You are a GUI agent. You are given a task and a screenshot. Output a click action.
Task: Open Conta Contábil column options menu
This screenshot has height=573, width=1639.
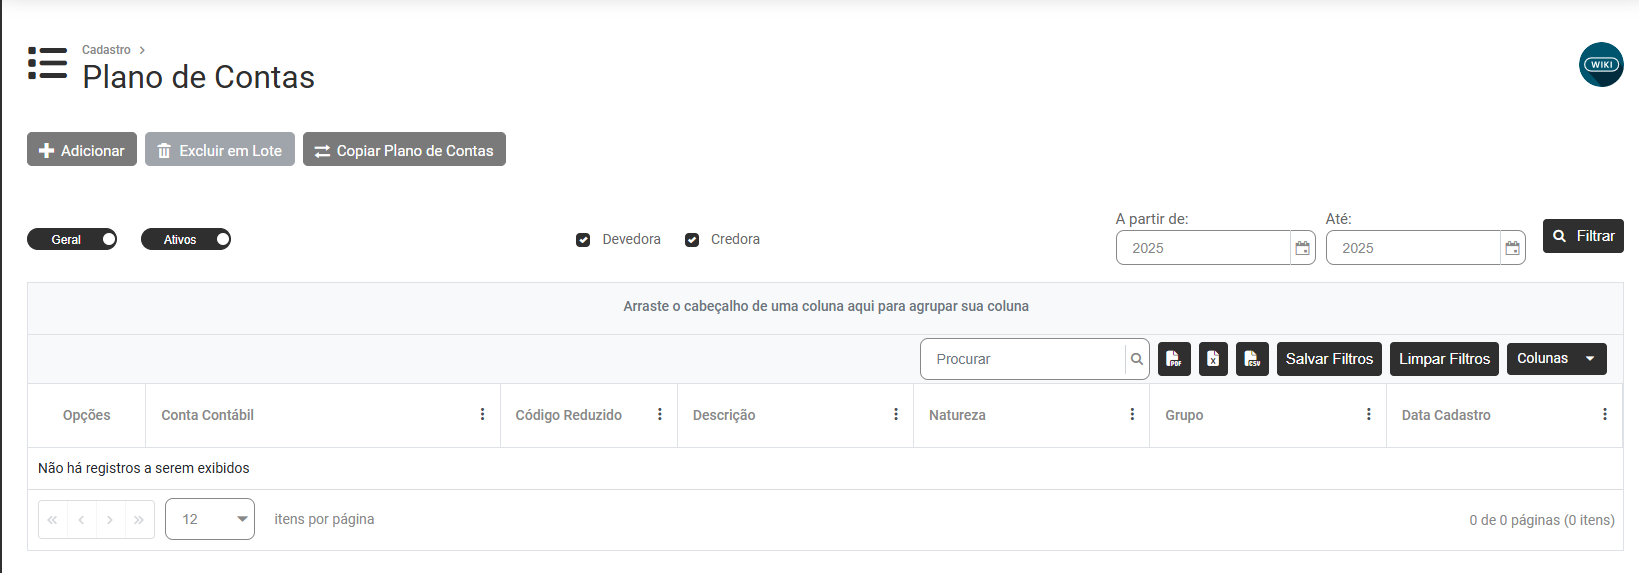point(482,415)
